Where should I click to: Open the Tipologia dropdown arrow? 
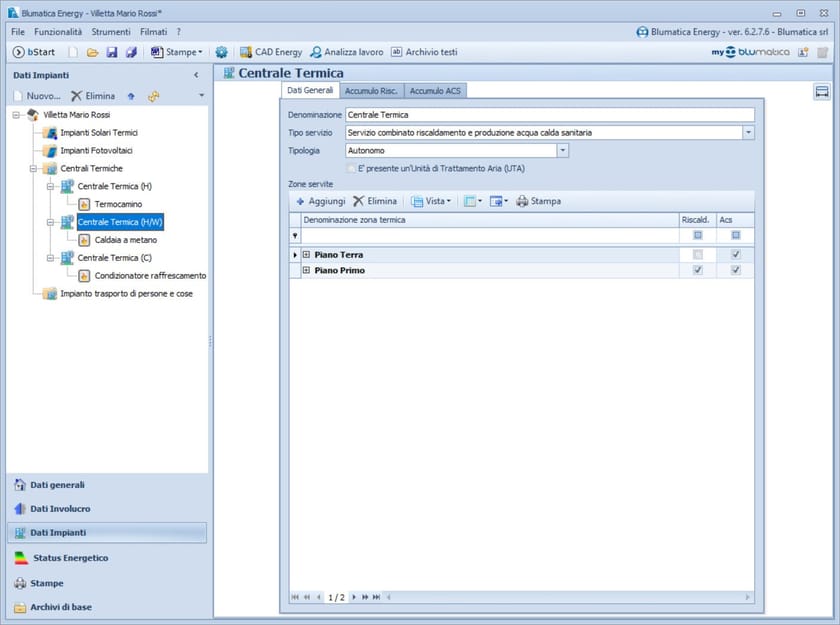(562, 150)
